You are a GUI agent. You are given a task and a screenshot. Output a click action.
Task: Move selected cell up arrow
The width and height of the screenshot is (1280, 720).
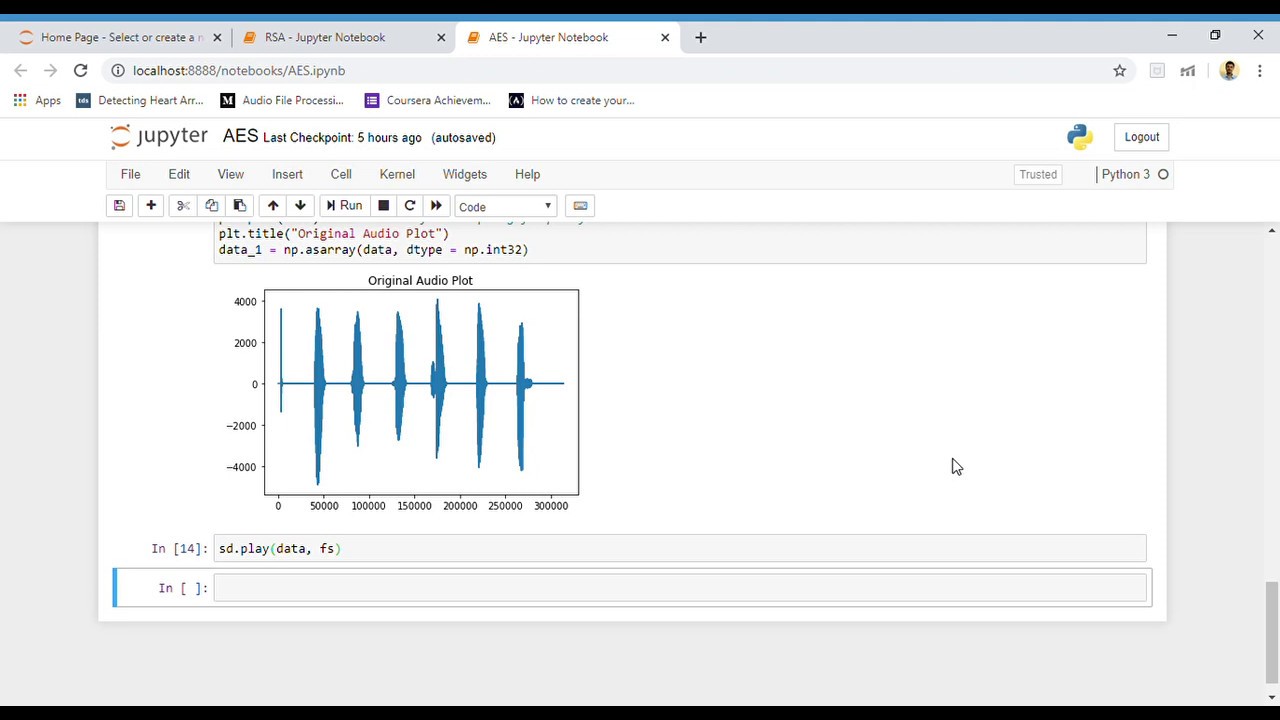tap(273, 206)
